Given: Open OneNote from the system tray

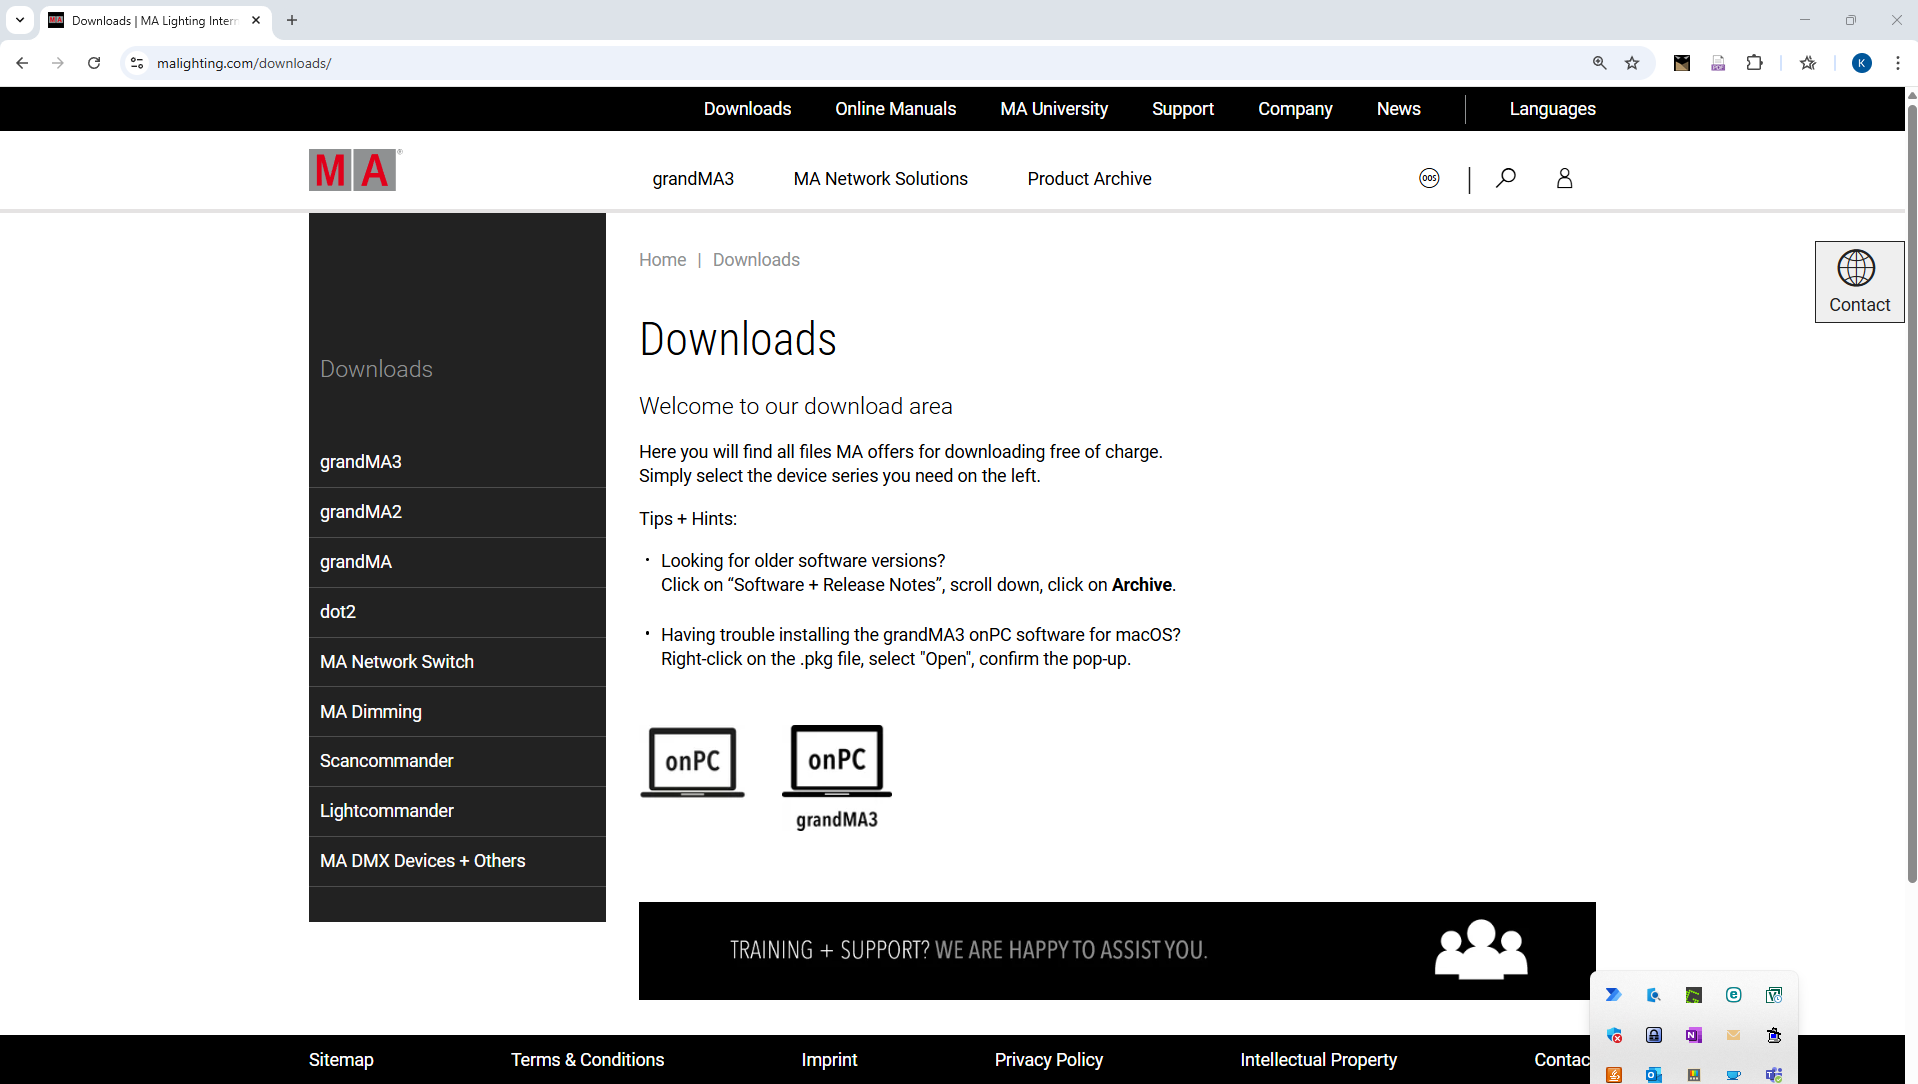Looking at the screenshot, I should (1693, 1035).
